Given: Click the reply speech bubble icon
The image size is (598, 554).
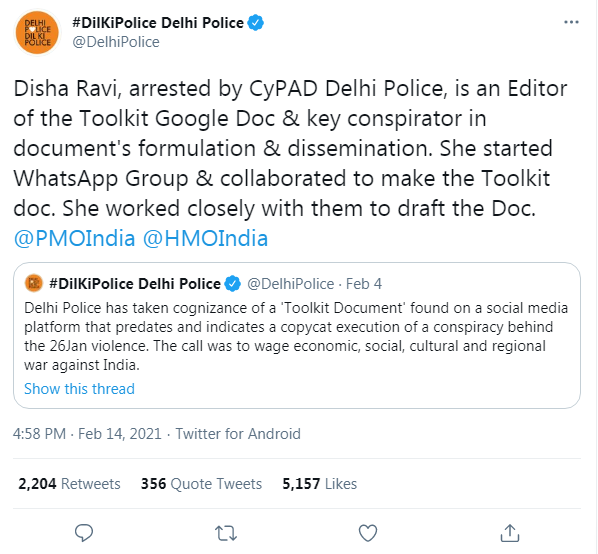Looking at the screenshot, I should pyautogui.click(x=84, y=533).
